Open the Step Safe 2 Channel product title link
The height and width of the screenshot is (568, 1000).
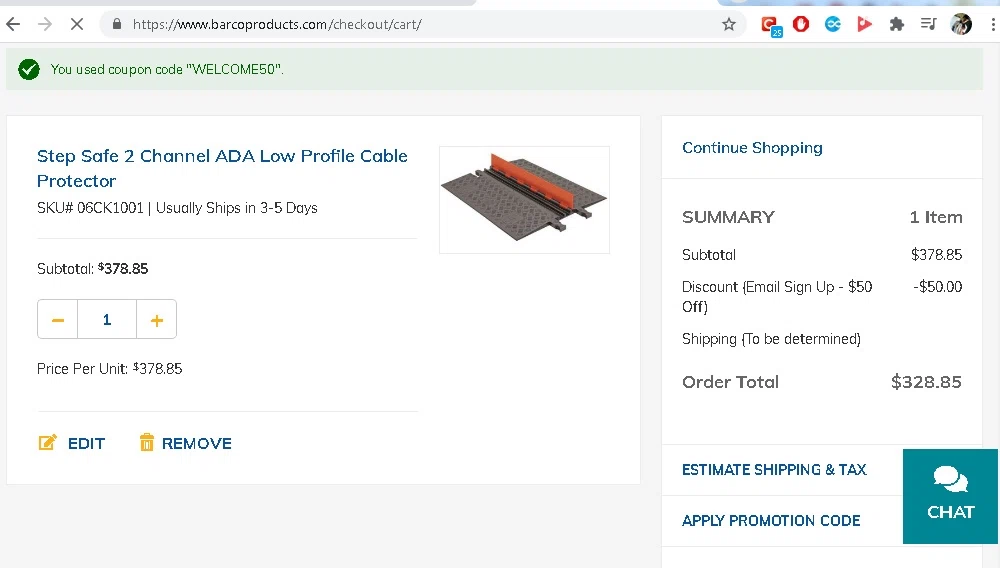(x=222, y=168)
